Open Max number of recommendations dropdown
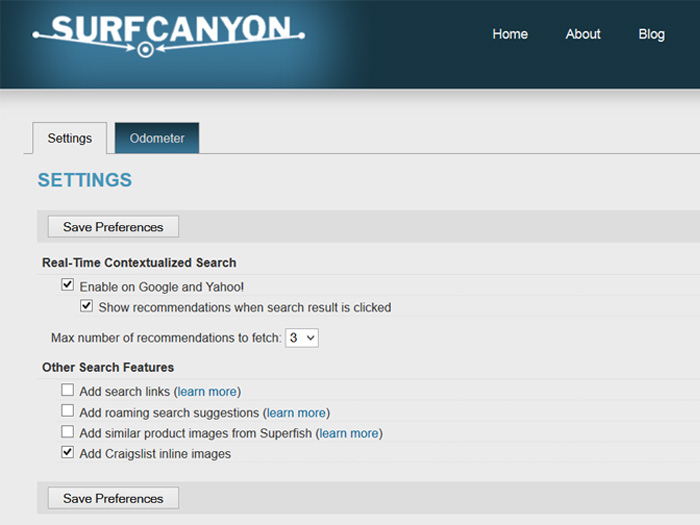Screen dimensions: 700x525 pyautogui.click(x=302, y=338)
